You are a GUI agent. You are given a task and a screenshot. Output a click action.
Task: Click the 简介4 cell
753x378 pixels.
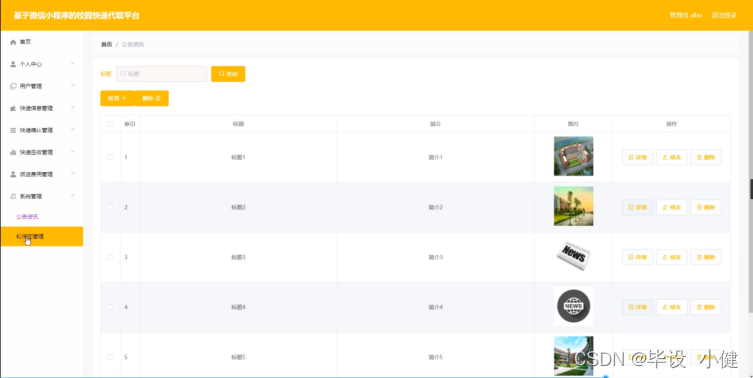(436, 307)
